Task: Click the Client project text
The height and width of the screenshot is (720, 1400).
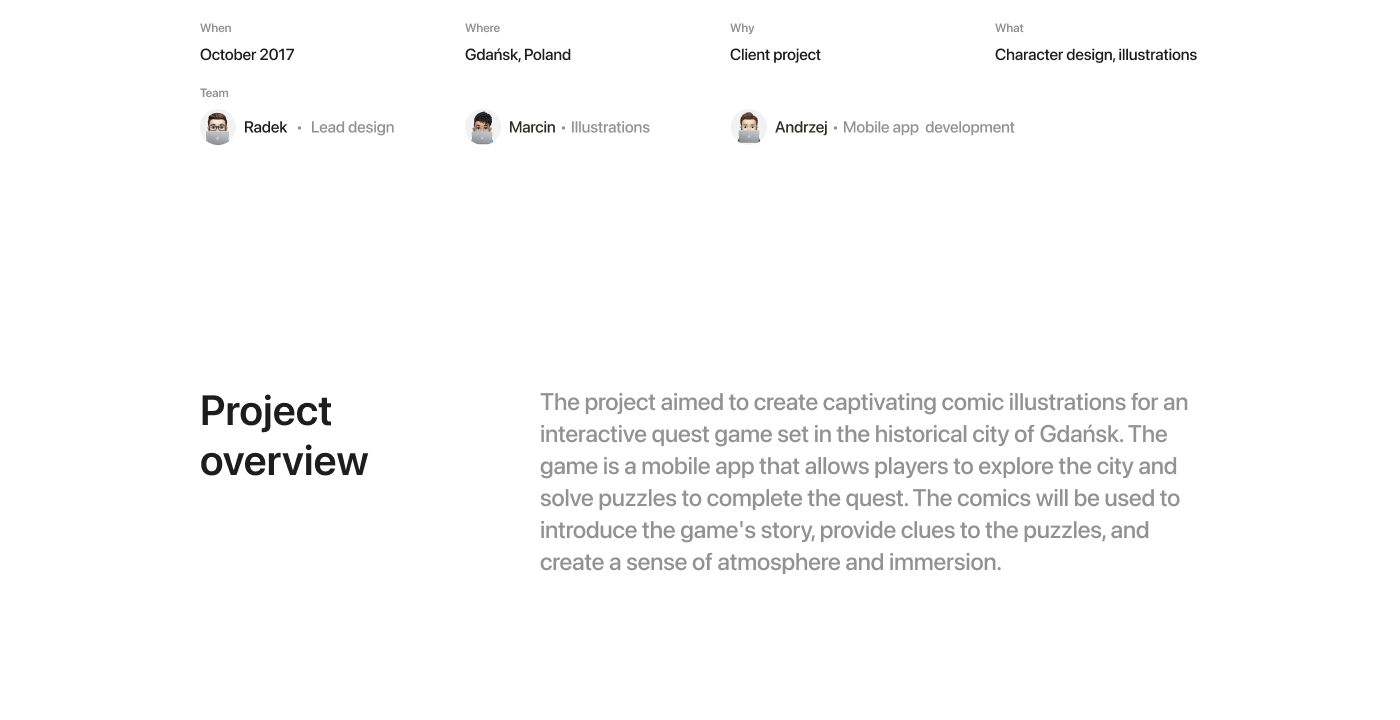Action: [x=775, y=55]
